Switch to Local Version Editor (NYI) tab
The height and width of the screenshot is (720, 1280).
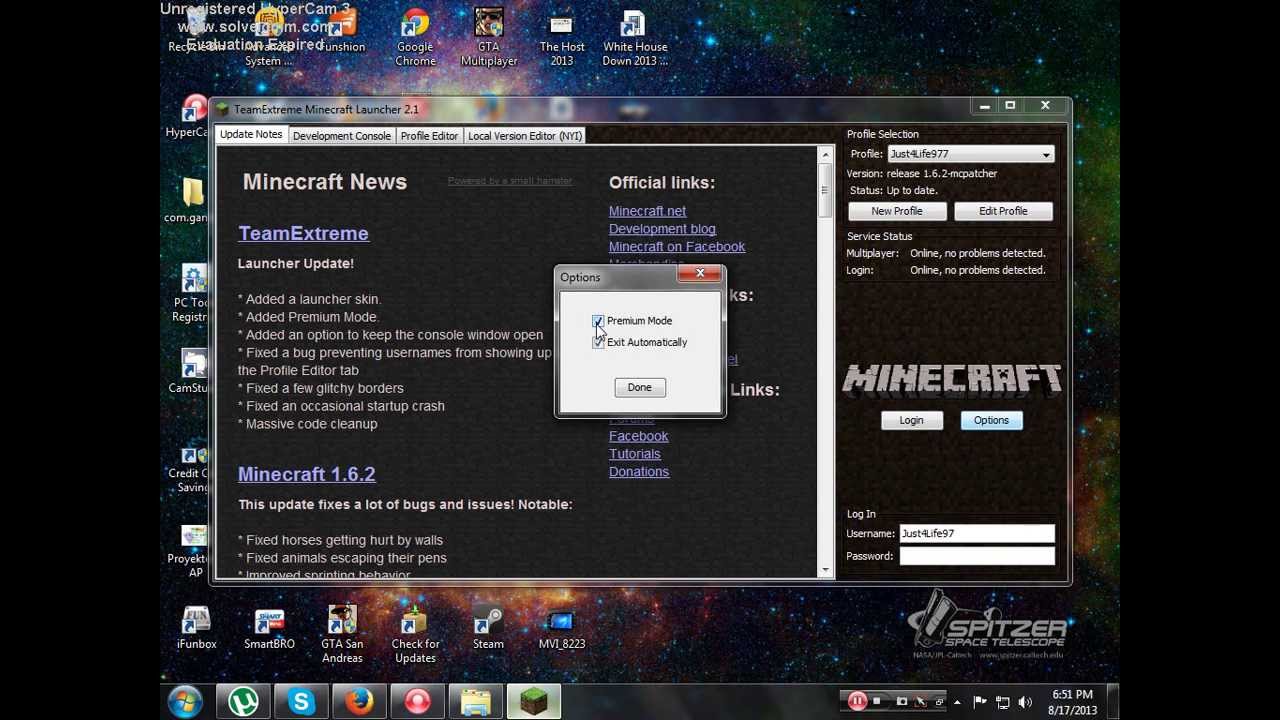[x=525, y=136]
